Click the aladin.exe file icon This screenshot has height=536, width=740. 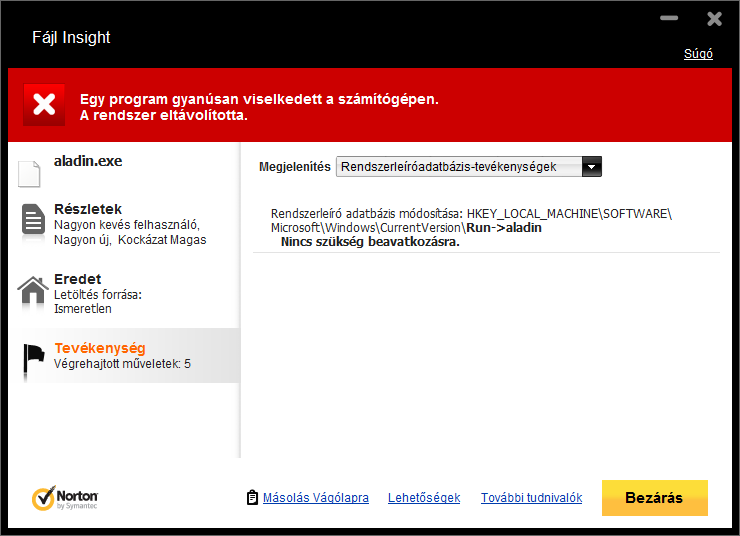tap(29, 174)
